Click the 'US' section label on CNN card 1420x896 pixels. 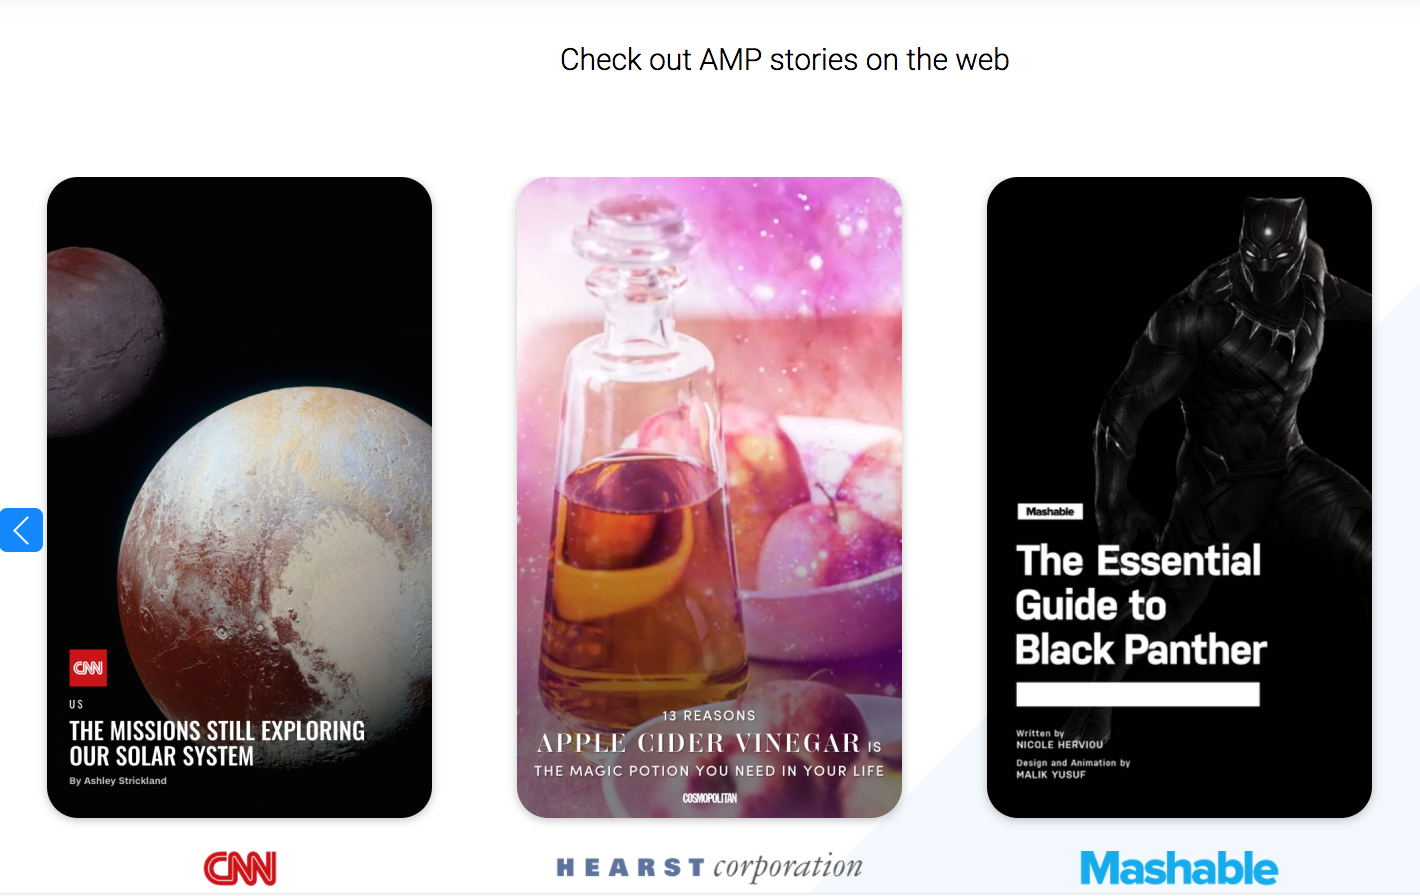pos(76,705)
